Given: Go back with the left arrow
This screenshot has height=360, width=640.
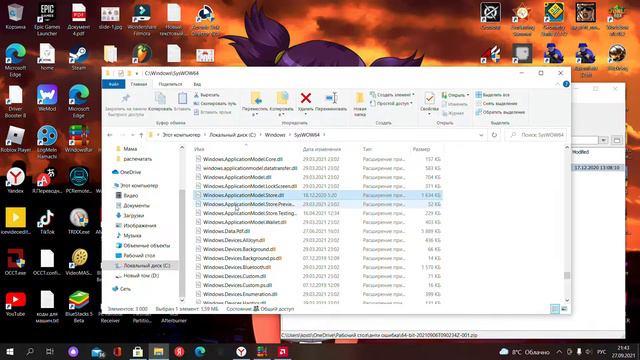Looking at the screenshot, I should coord(110,135).
